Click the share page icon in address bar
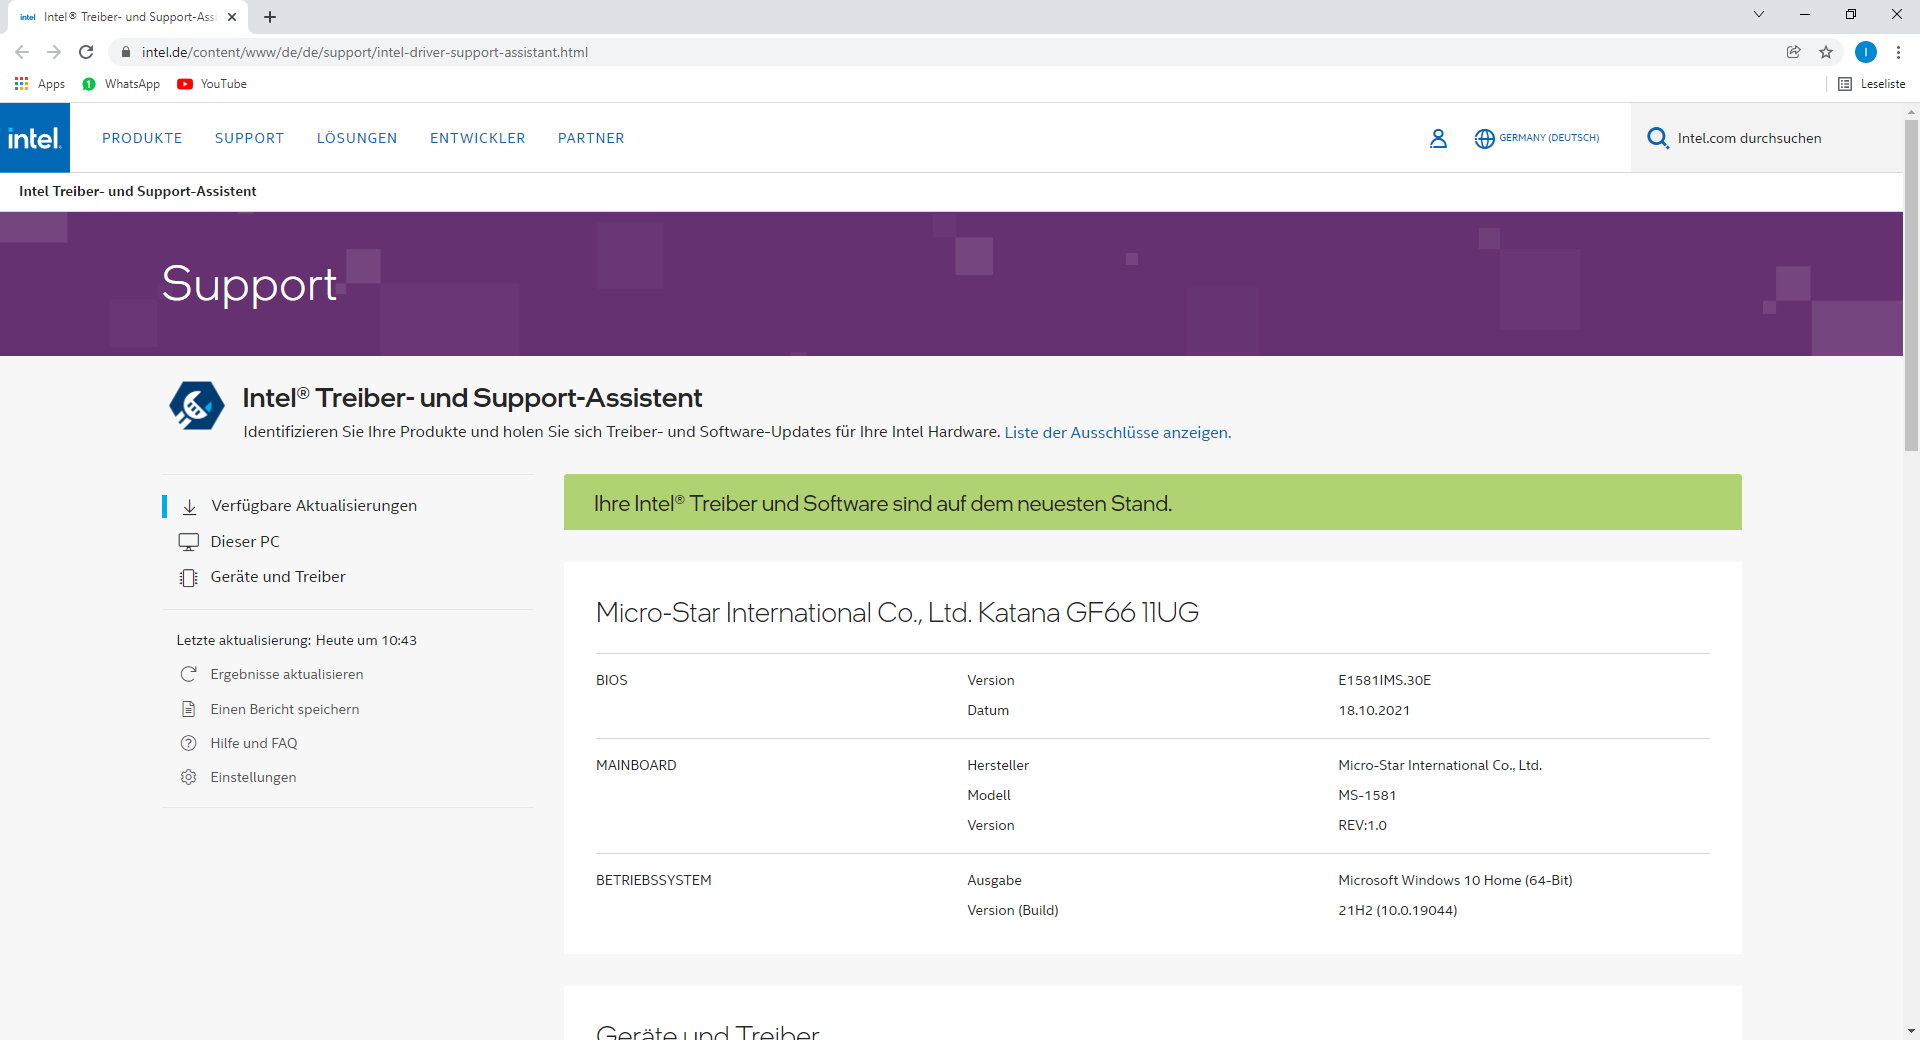The image size is (1920, 1040). click(1794, 52)
